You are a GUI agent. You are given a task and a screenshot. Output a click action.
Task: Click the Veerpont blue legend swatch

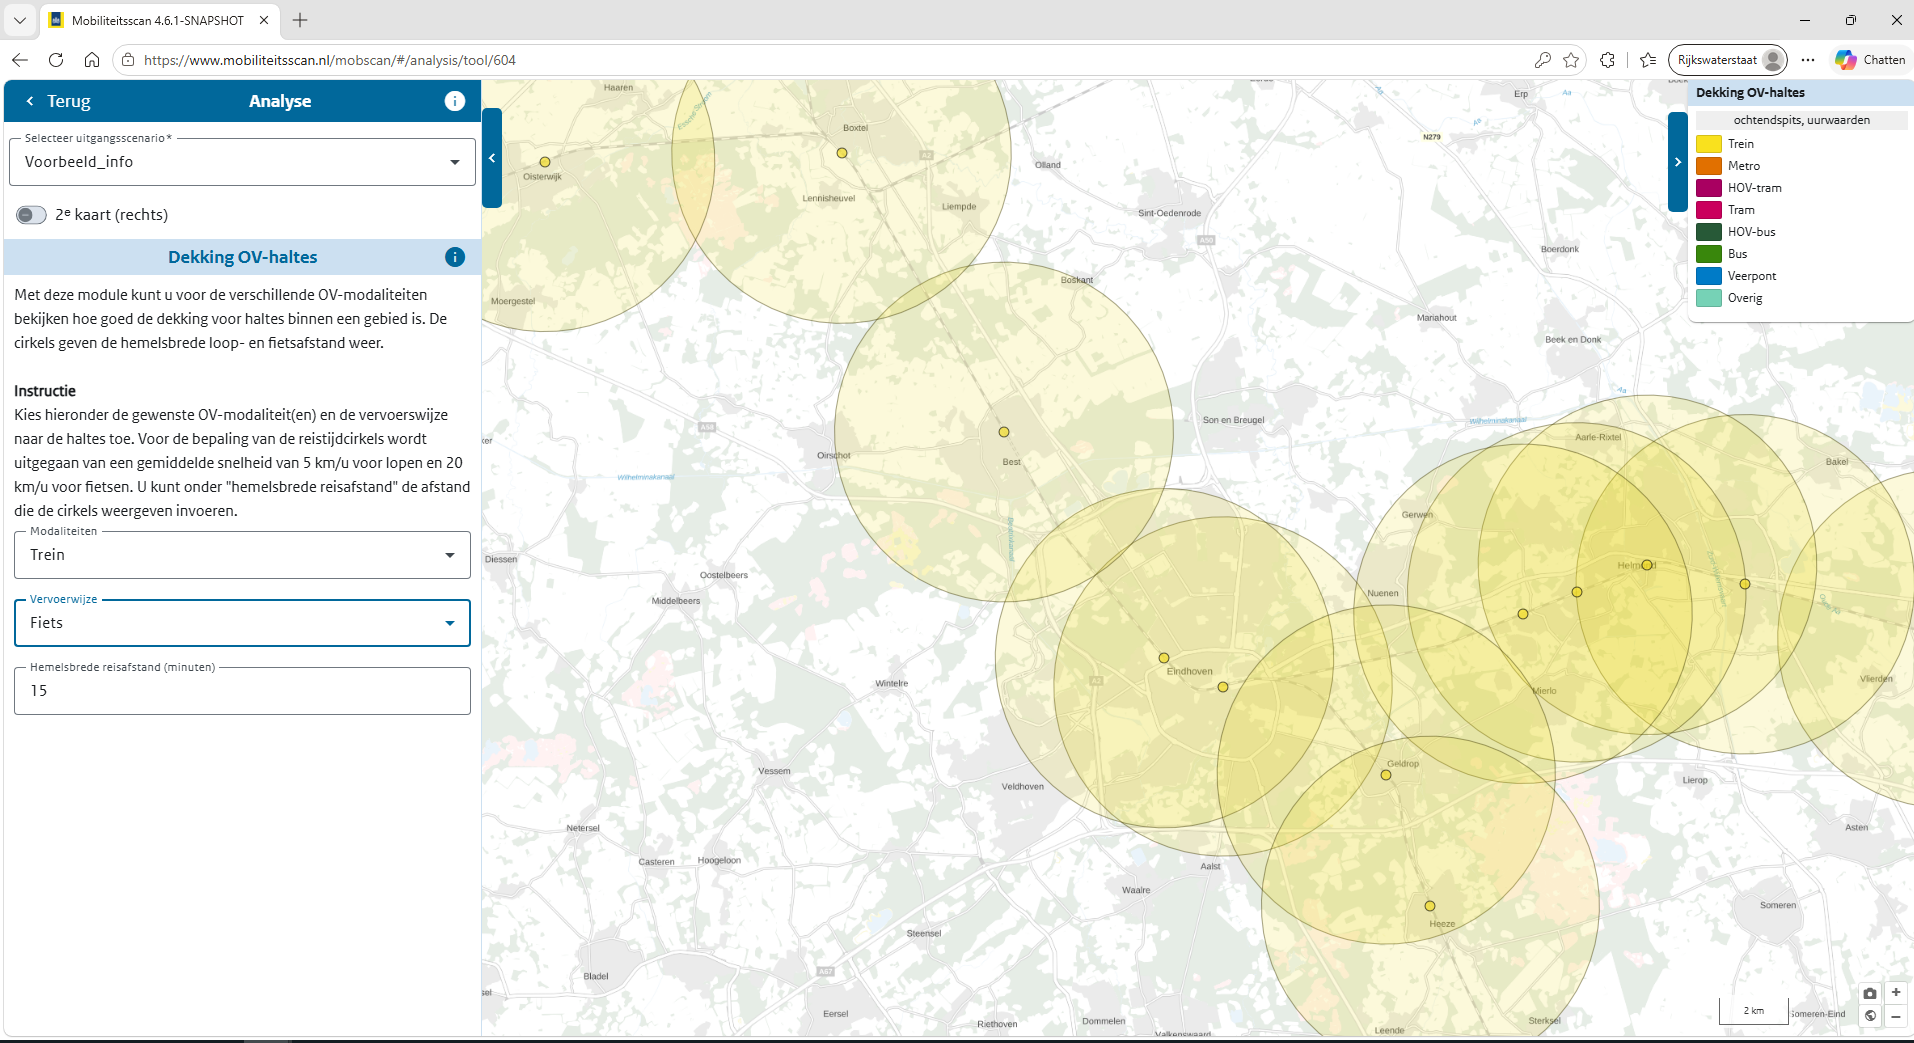[x=1709, y=276]
